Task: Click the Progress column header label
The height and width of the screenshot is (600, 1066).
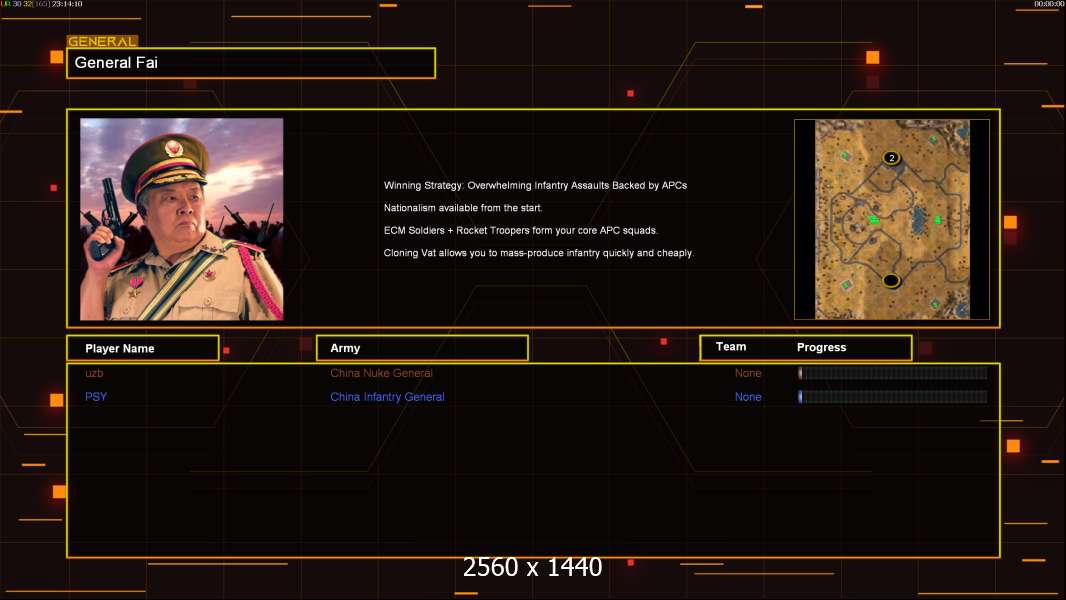Action: [x=821, y=347]
